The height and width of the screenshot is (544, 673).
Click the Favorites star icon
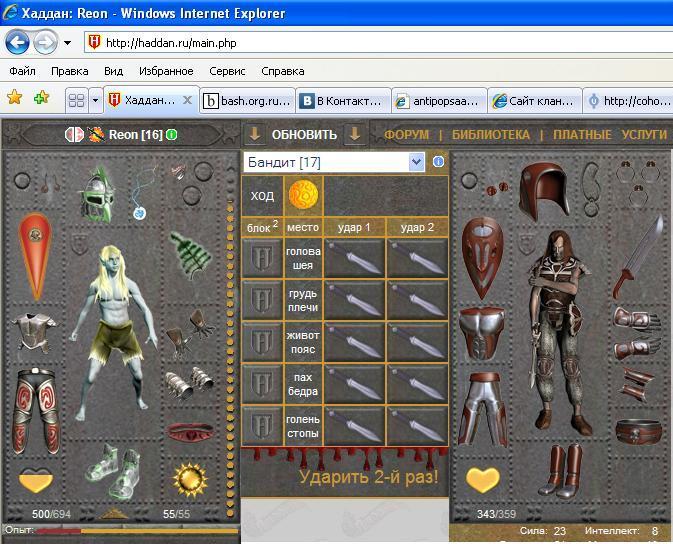coord(15,97)
